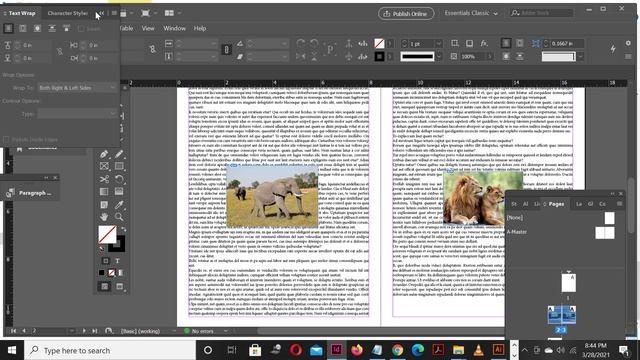The image size is (640, 360).
Task: Toggle the auto-fit frame option icon
Action: (536, 43)
